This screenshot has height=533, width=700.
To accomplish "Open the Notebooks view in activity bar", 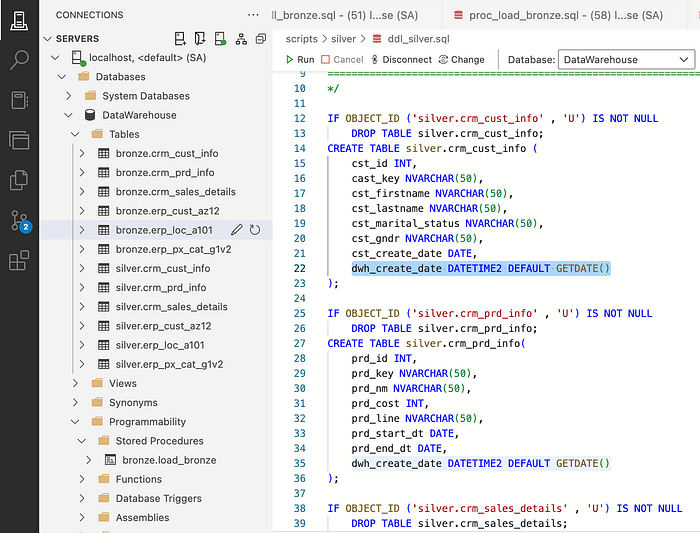I will 19,100.
